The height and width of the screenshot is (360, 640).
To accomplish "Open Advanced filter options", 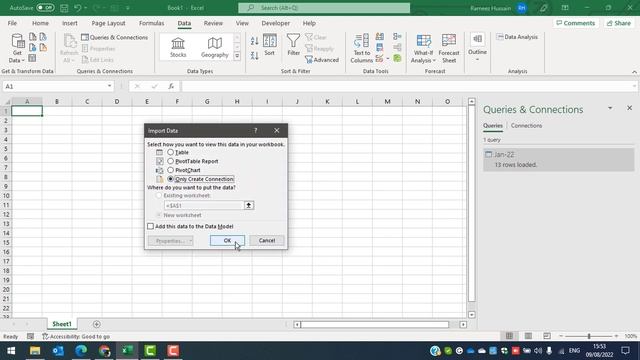I will point(322,60).
